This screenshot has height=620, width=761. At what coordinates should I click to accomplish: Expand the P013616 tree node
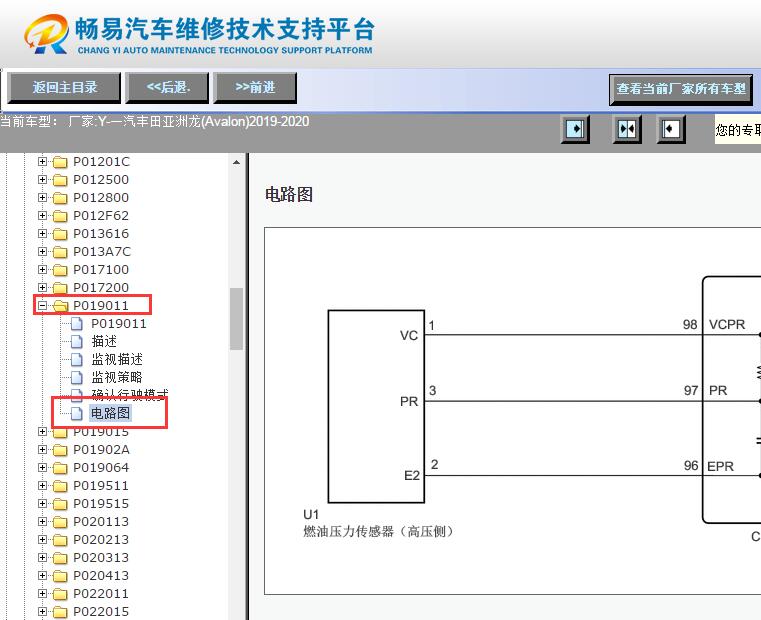coord(42,233)
